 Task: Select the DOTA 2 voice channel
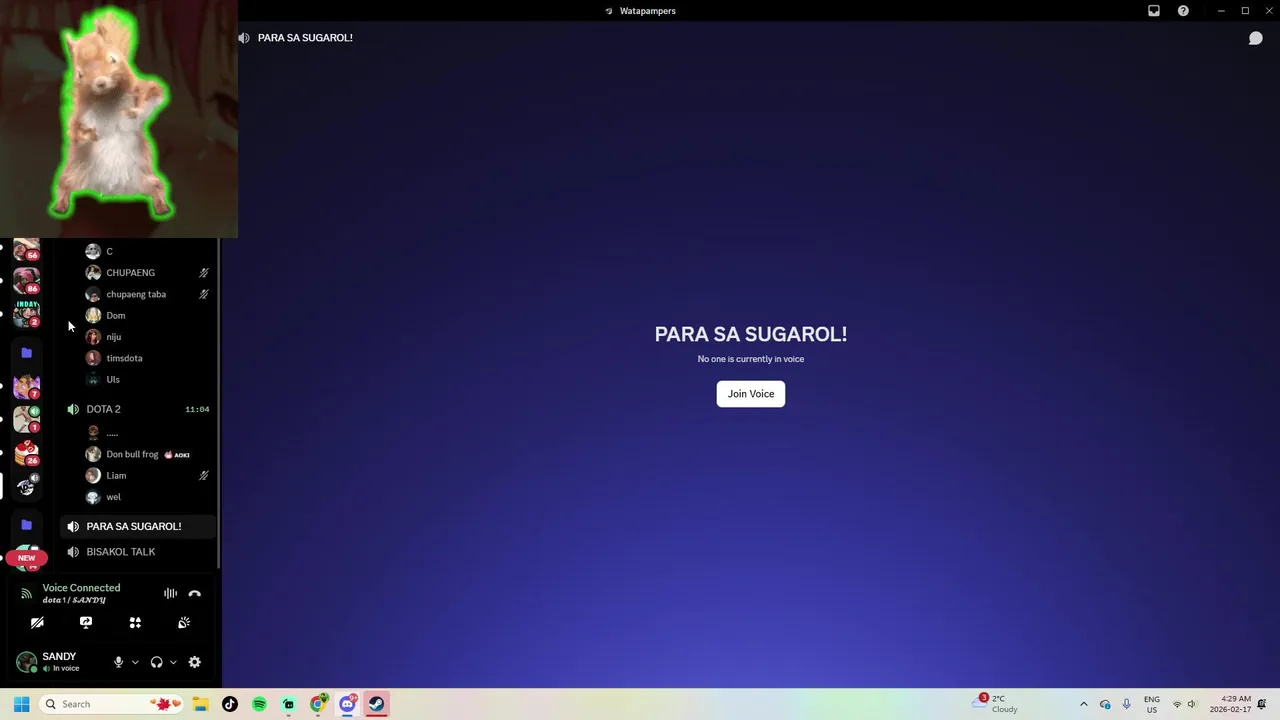[x=138, y=409]
